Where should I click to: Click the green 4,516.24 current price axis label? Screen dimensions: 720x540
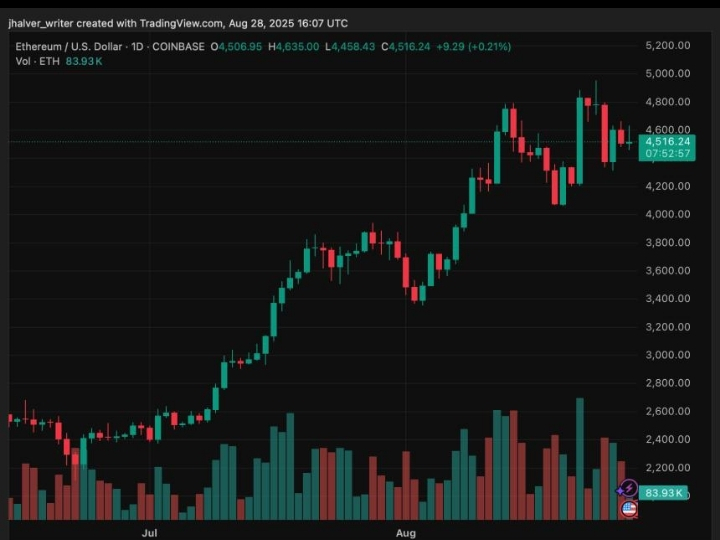pyautogui.click(x=668, y=141)
